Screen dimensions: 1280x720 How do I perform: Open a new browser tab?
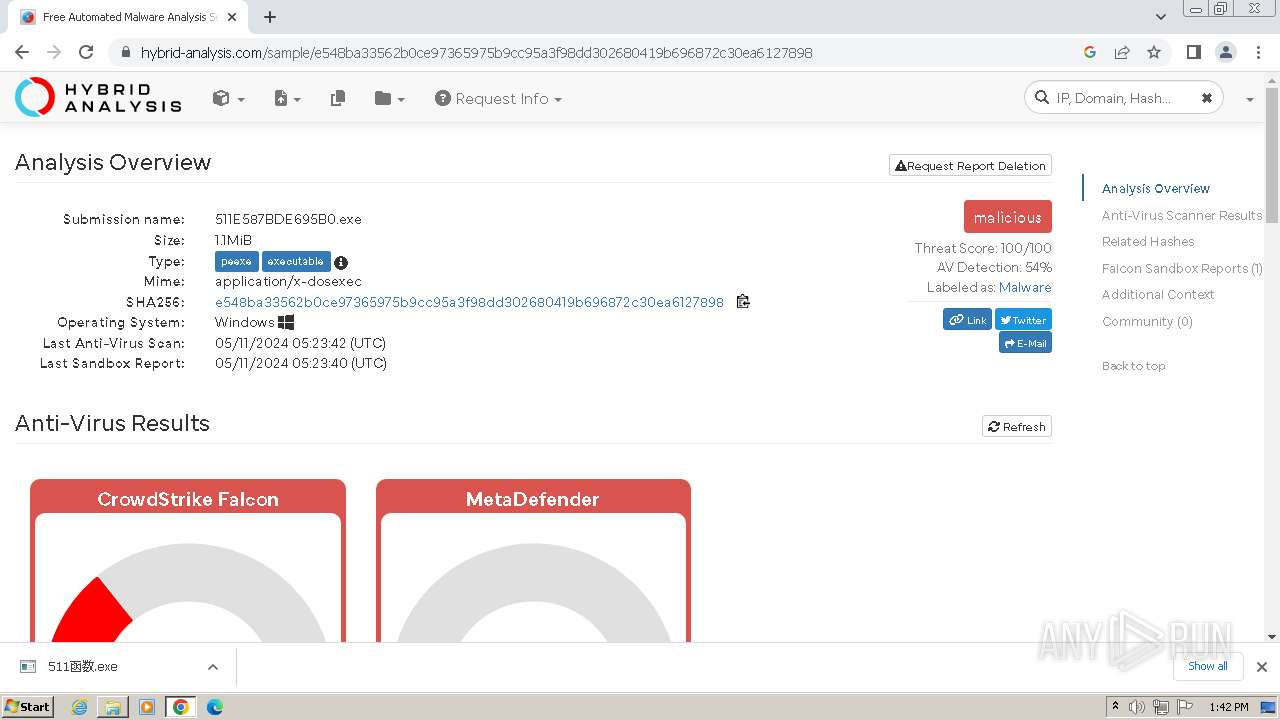[270, 17]
